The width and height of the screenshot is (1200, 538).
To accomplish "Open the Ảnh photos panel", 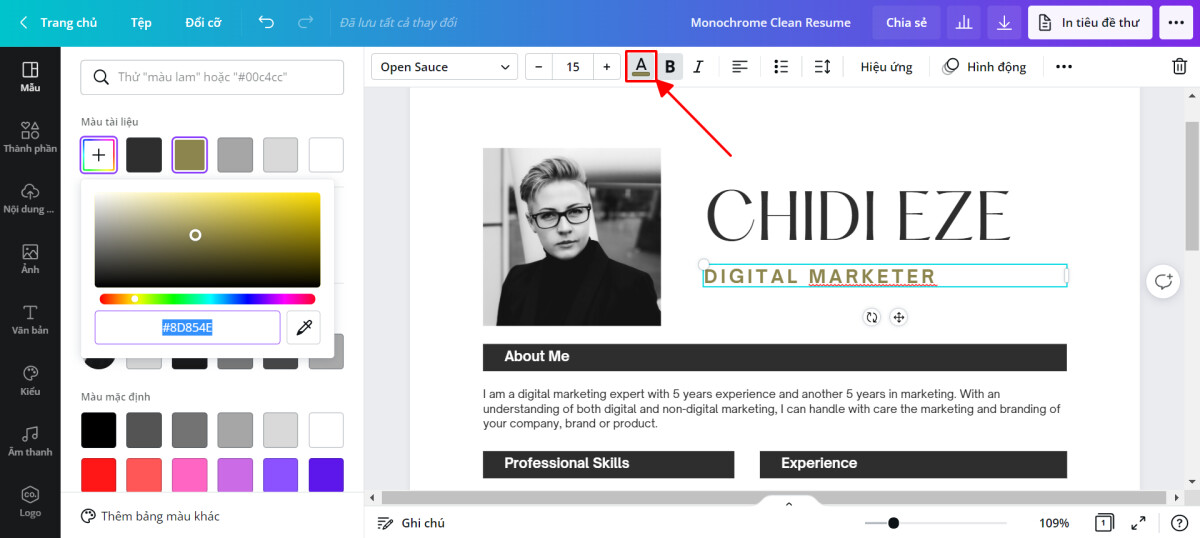I will pyautogui.click(x=30, y=259).
